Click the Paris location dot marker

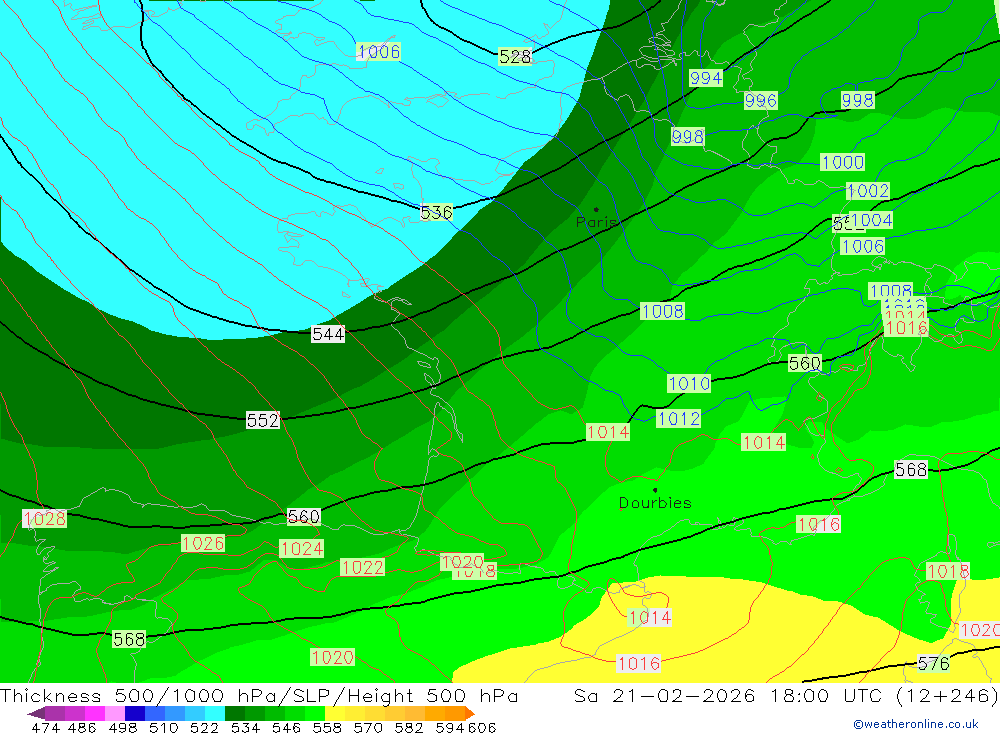click(596, 209)
